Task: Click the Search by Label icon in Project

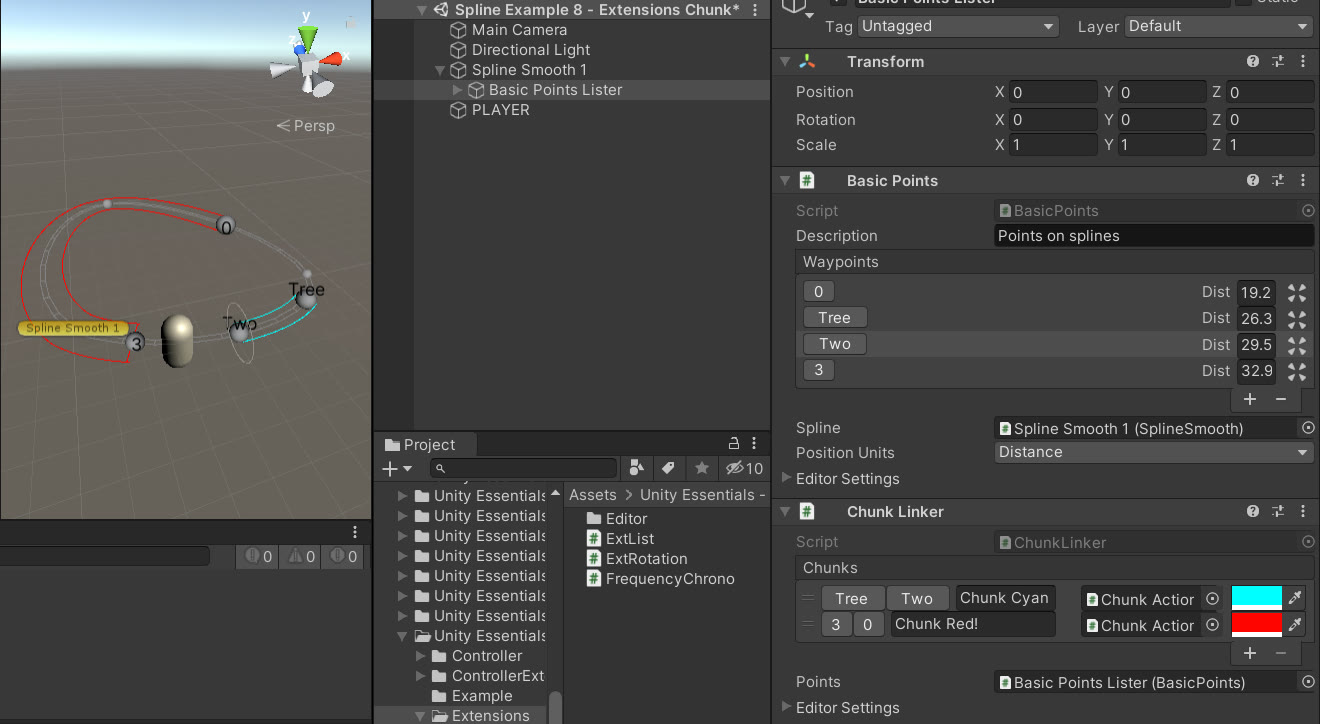Action: point(669,468)
